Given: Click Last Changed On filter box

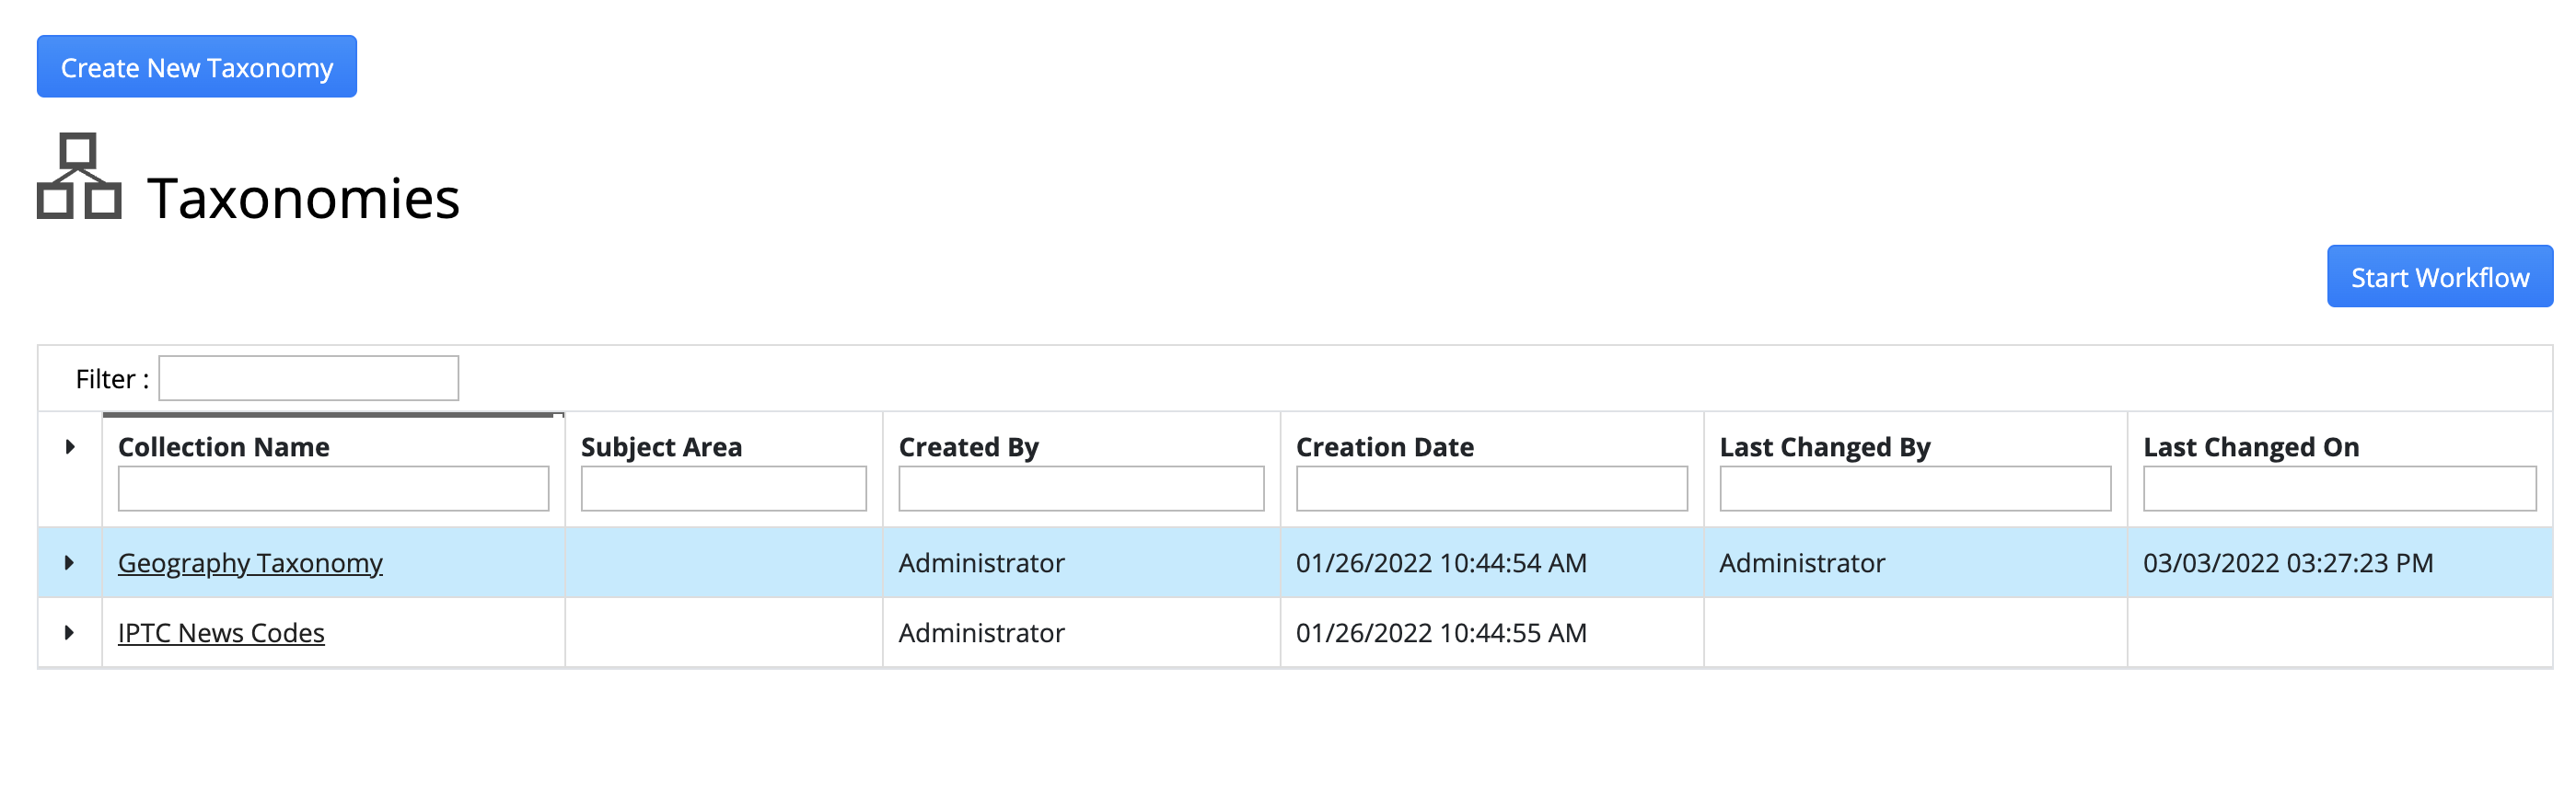Looking at the screenshot, I should [2339, 489].
